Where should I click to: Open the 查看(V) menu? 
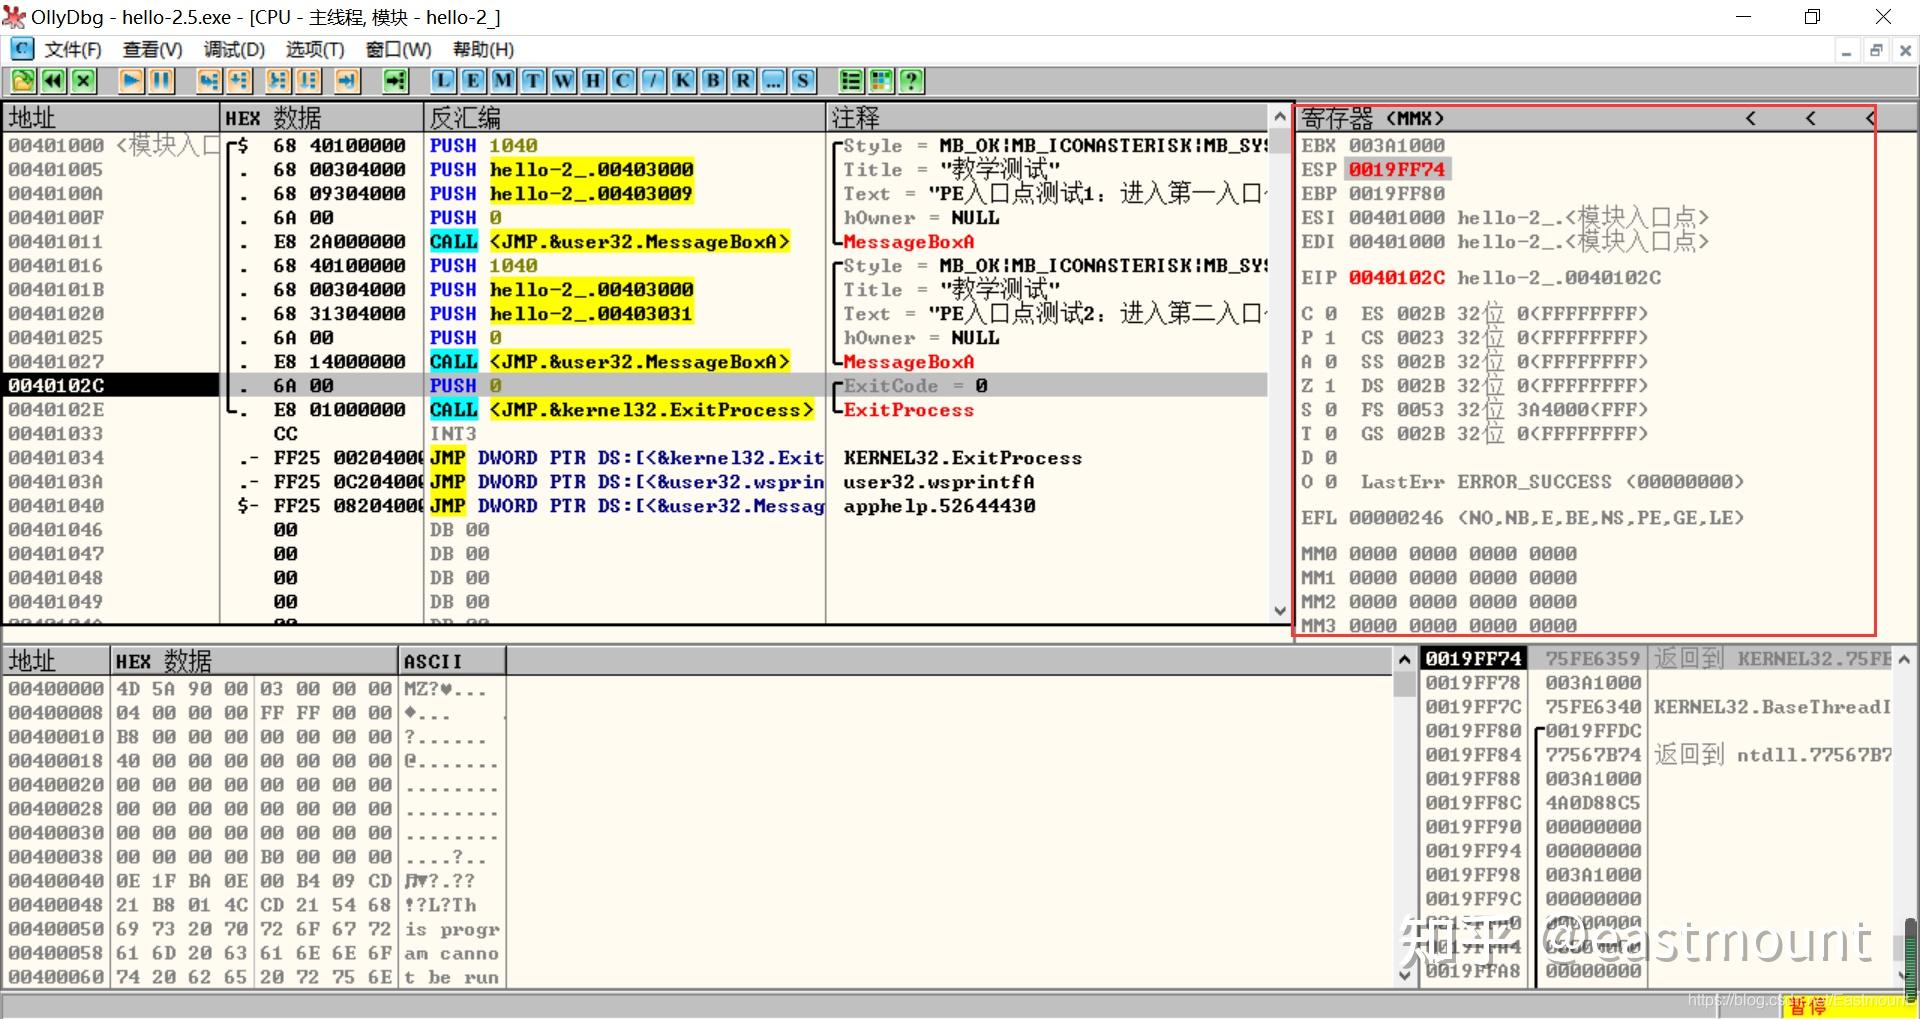click(152, 49)
